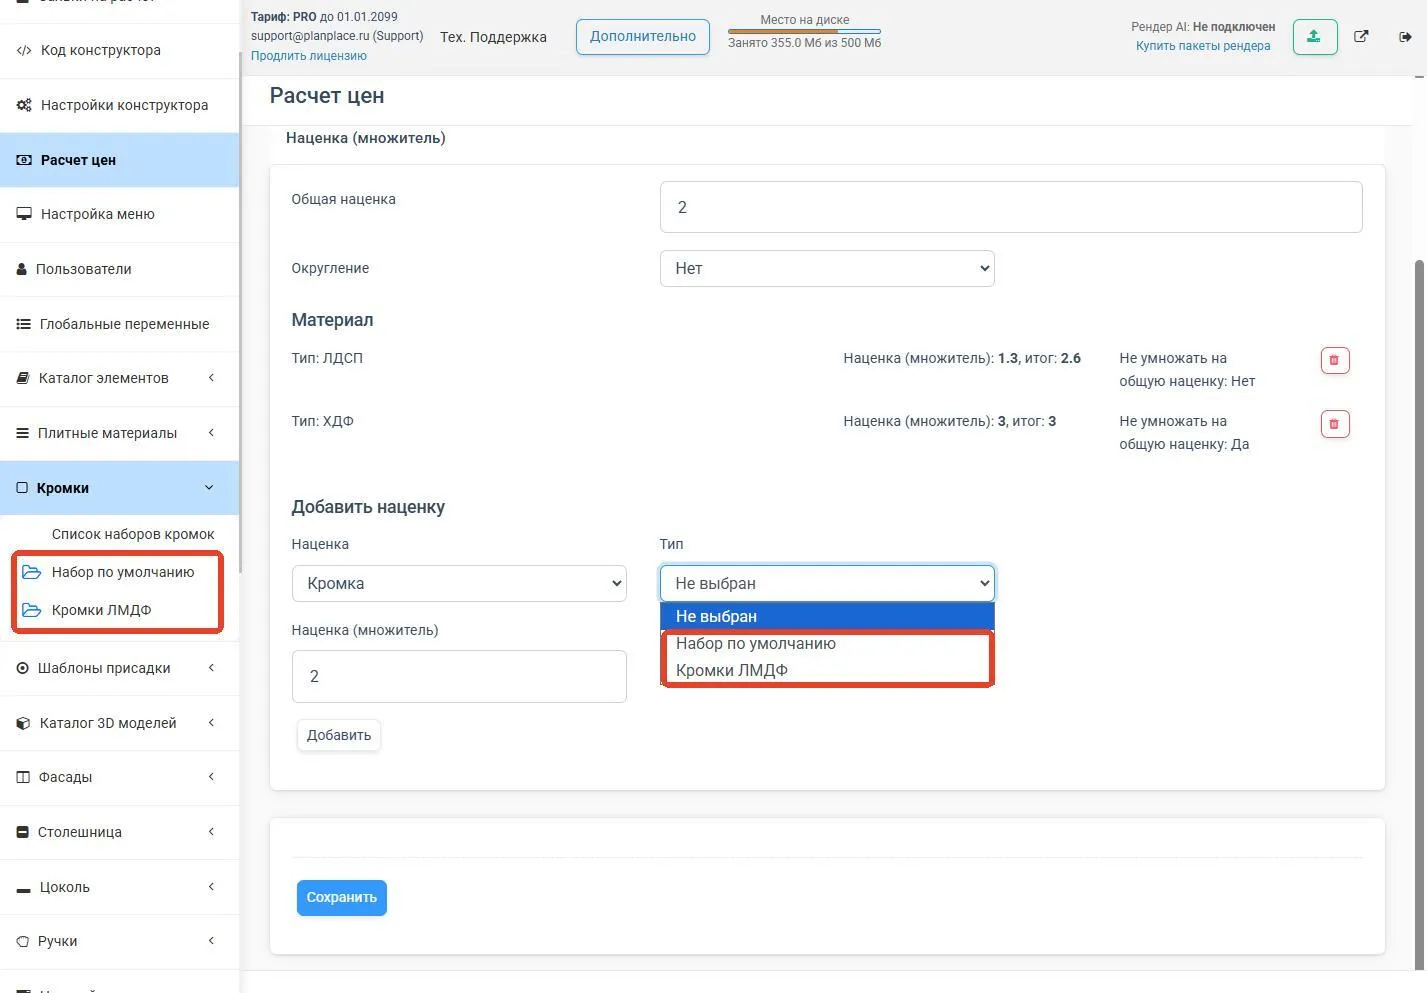
Task: Click the disk space usage progress bar
Action: click(x=804, y=31)
